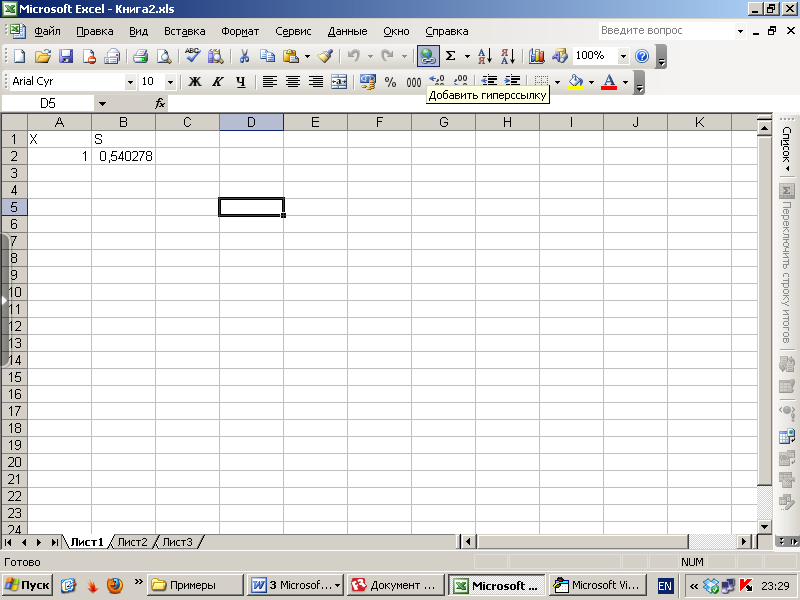Viewport: 800px width, 600px height.
Task: Open the Список dropdown in side panel
Action: pyautogui.click(x=787, y=149)
